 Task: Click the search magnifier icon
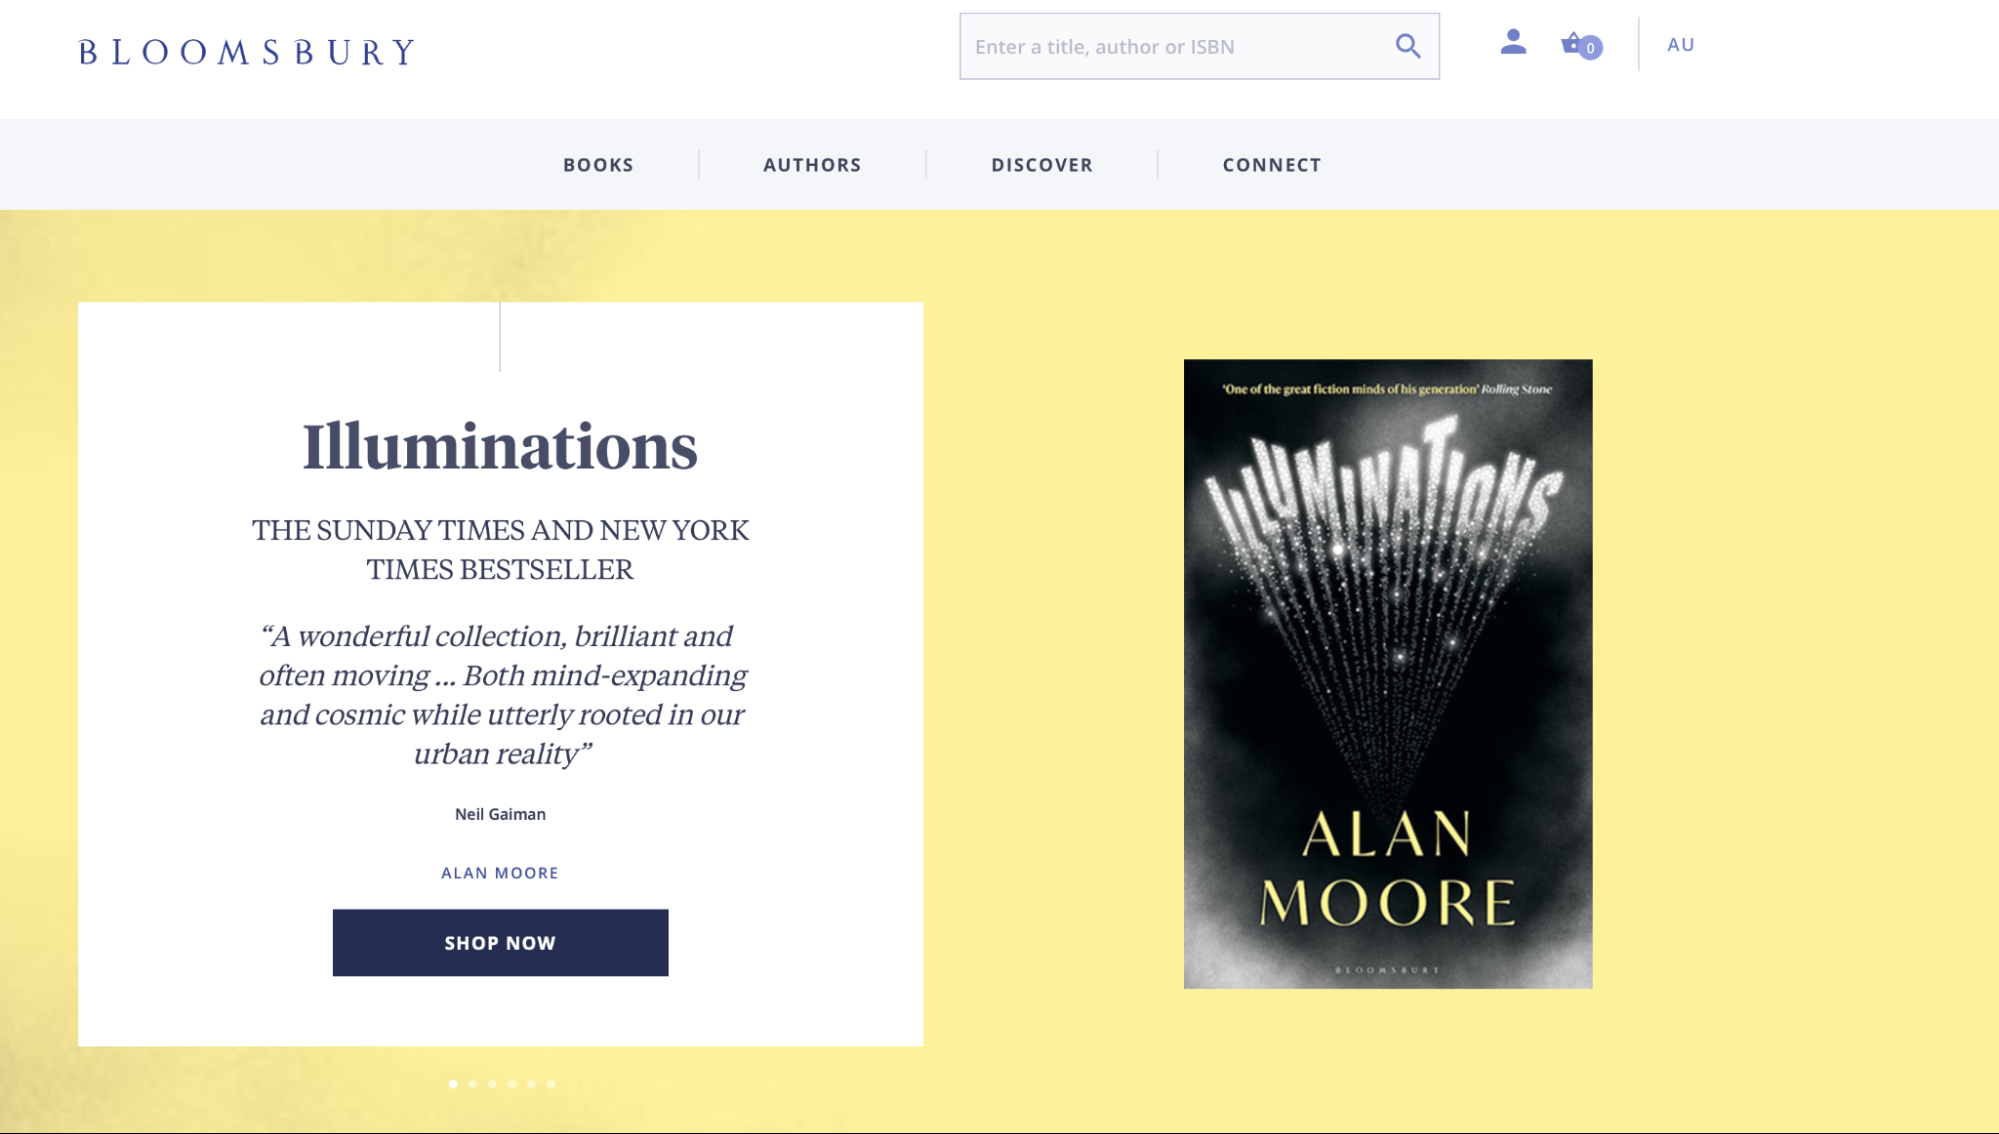(x=1407, y=46)
